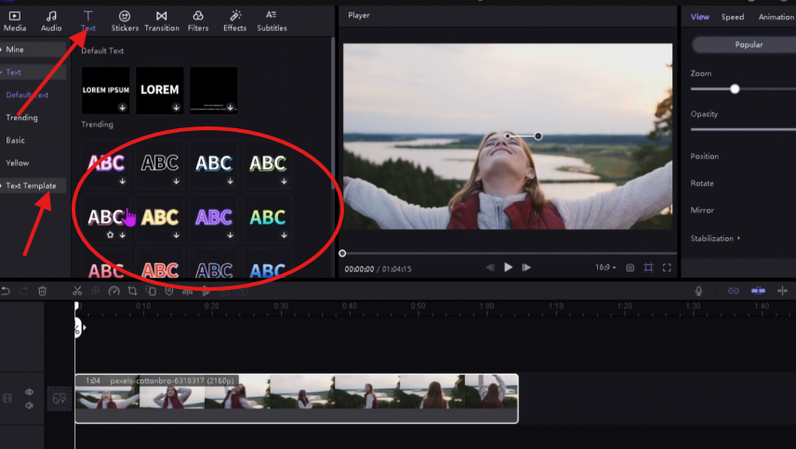Image resolution: width=796 pixels, height=449 pixels.
Task: Open the speed gauge tool
Action: [x=114, y=291]
